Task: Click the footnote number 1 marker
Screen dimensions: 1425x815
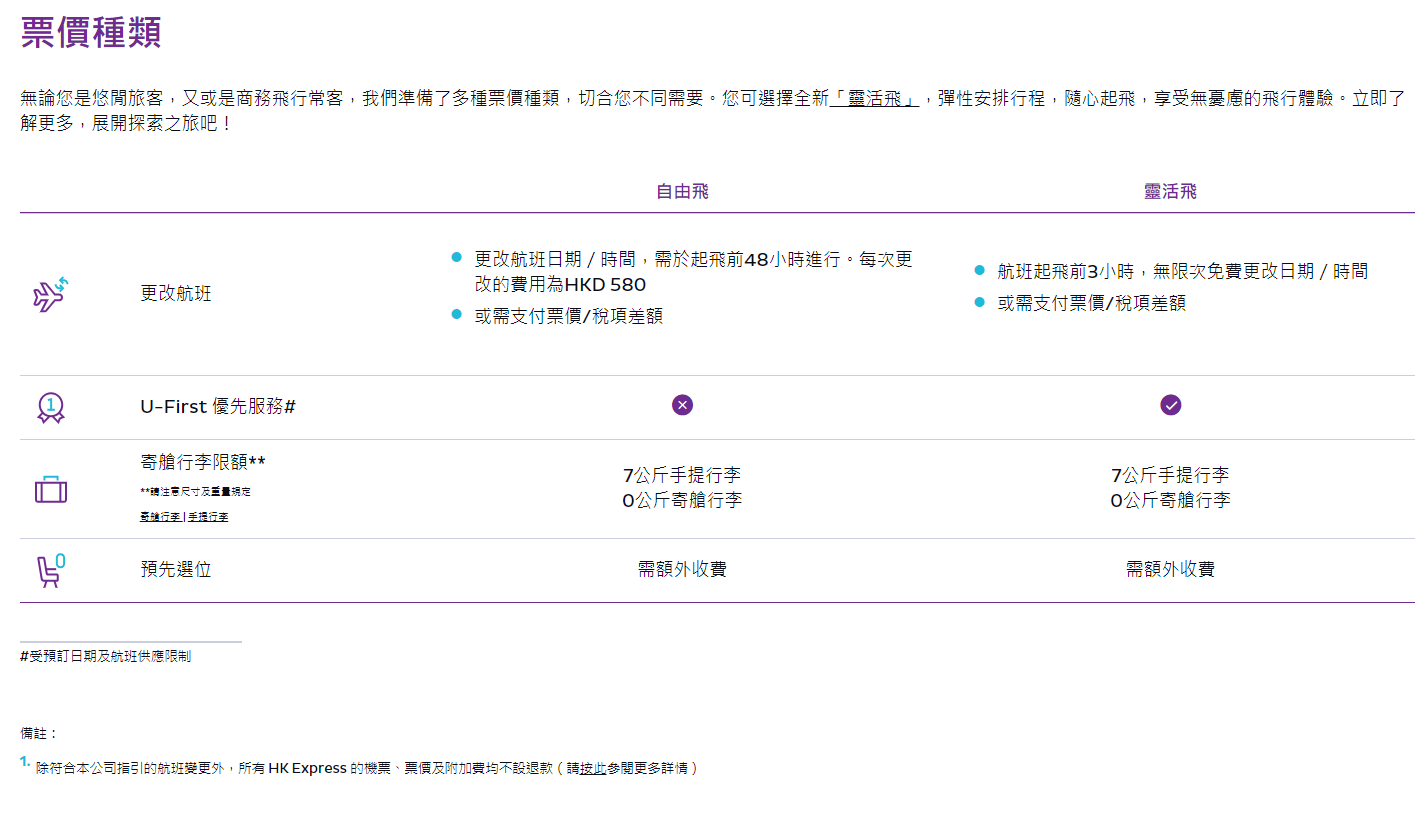Action: 24,762
